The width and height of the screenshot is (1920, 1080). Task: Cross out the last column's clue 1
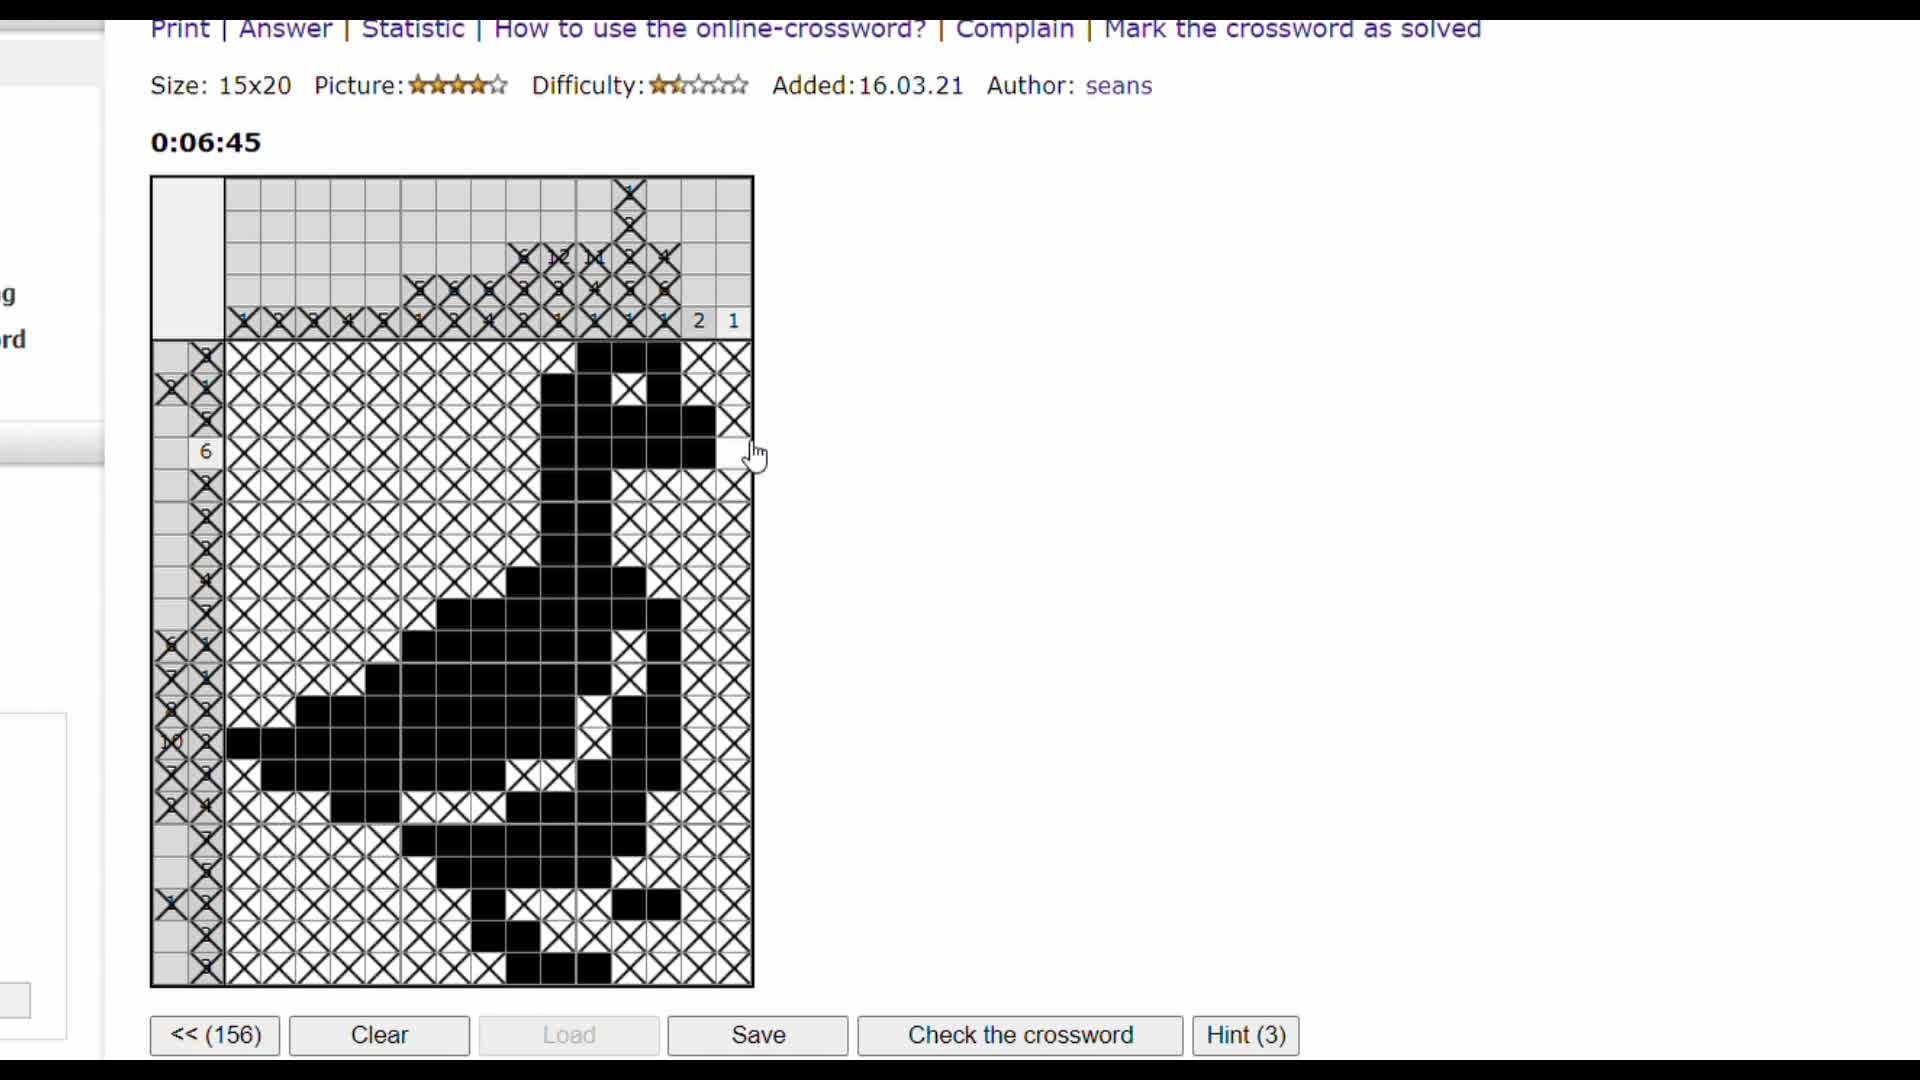pyautogui.click(x=734, y=321)
